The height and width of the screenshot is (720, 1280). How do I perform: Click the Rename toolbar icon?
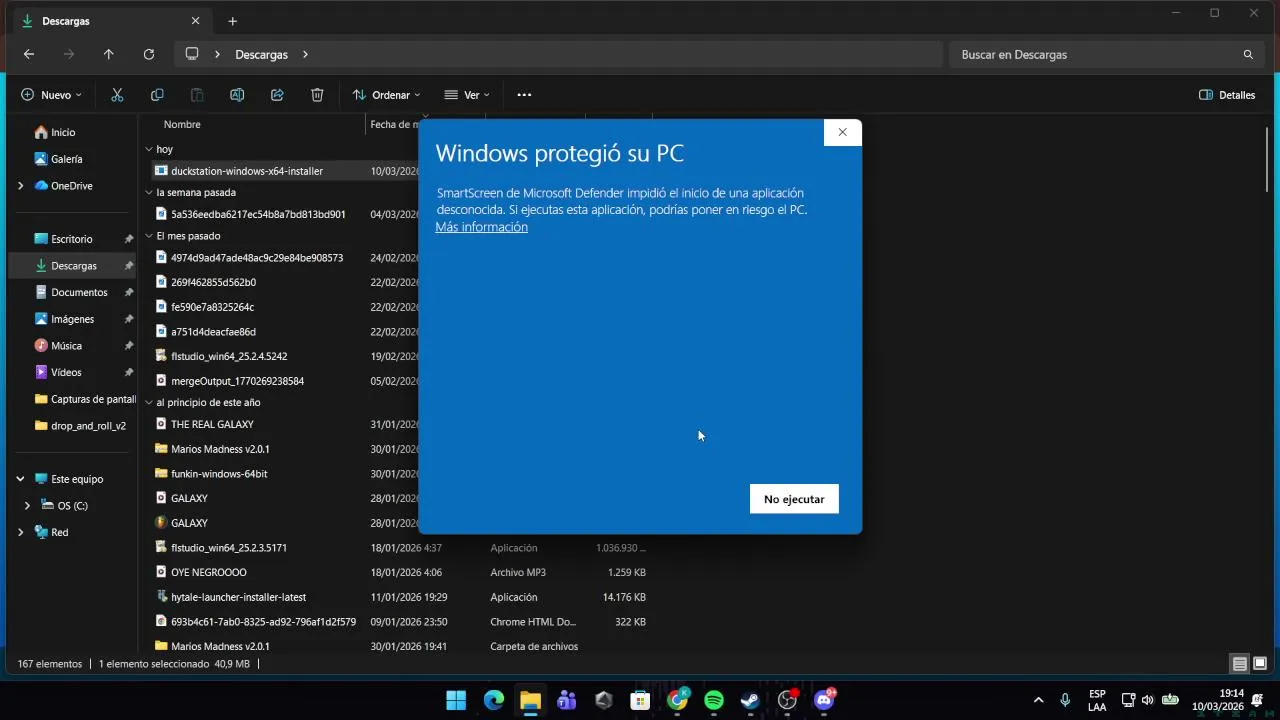click(x=237, y=95)
